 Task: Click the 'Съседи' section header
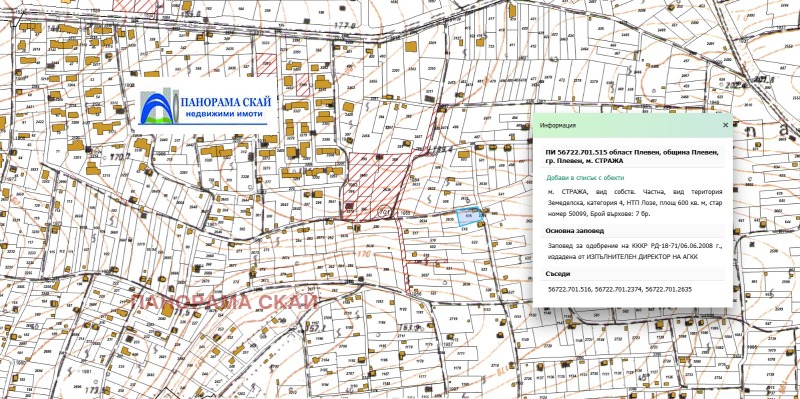point(558,273)
